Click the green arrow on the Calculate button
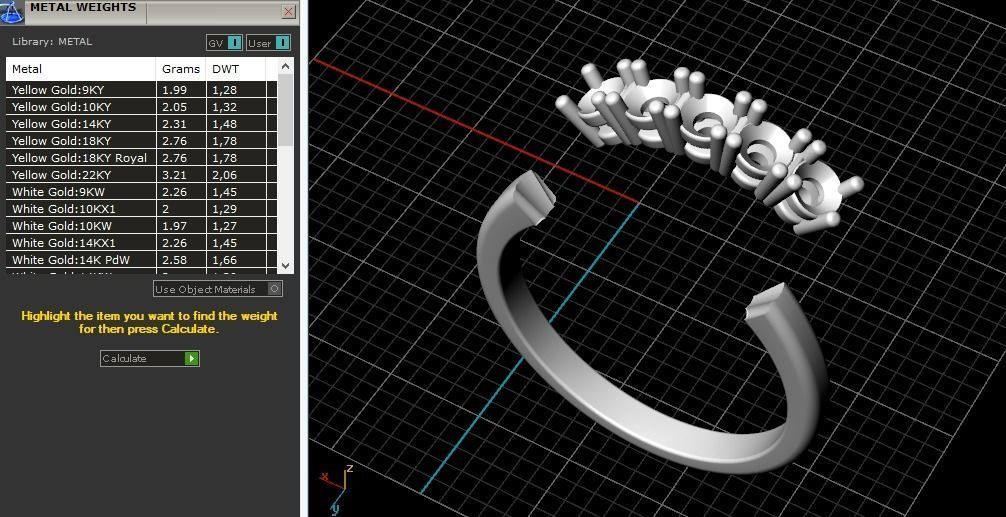 point(191,358)
